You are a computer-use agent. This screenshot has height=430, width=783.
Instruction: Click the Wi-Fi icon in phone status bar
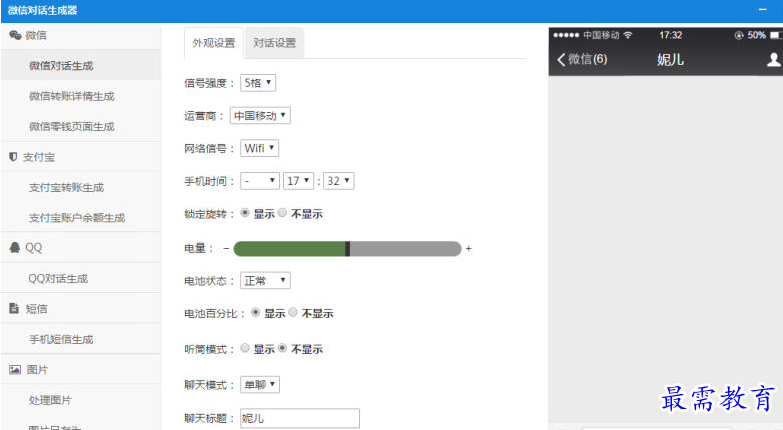628,35
